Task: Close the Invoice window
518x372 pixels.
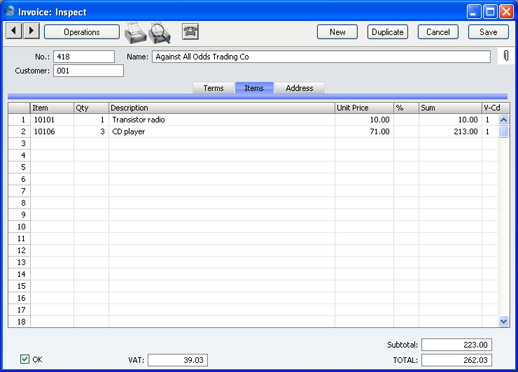Action: (506, 12)
